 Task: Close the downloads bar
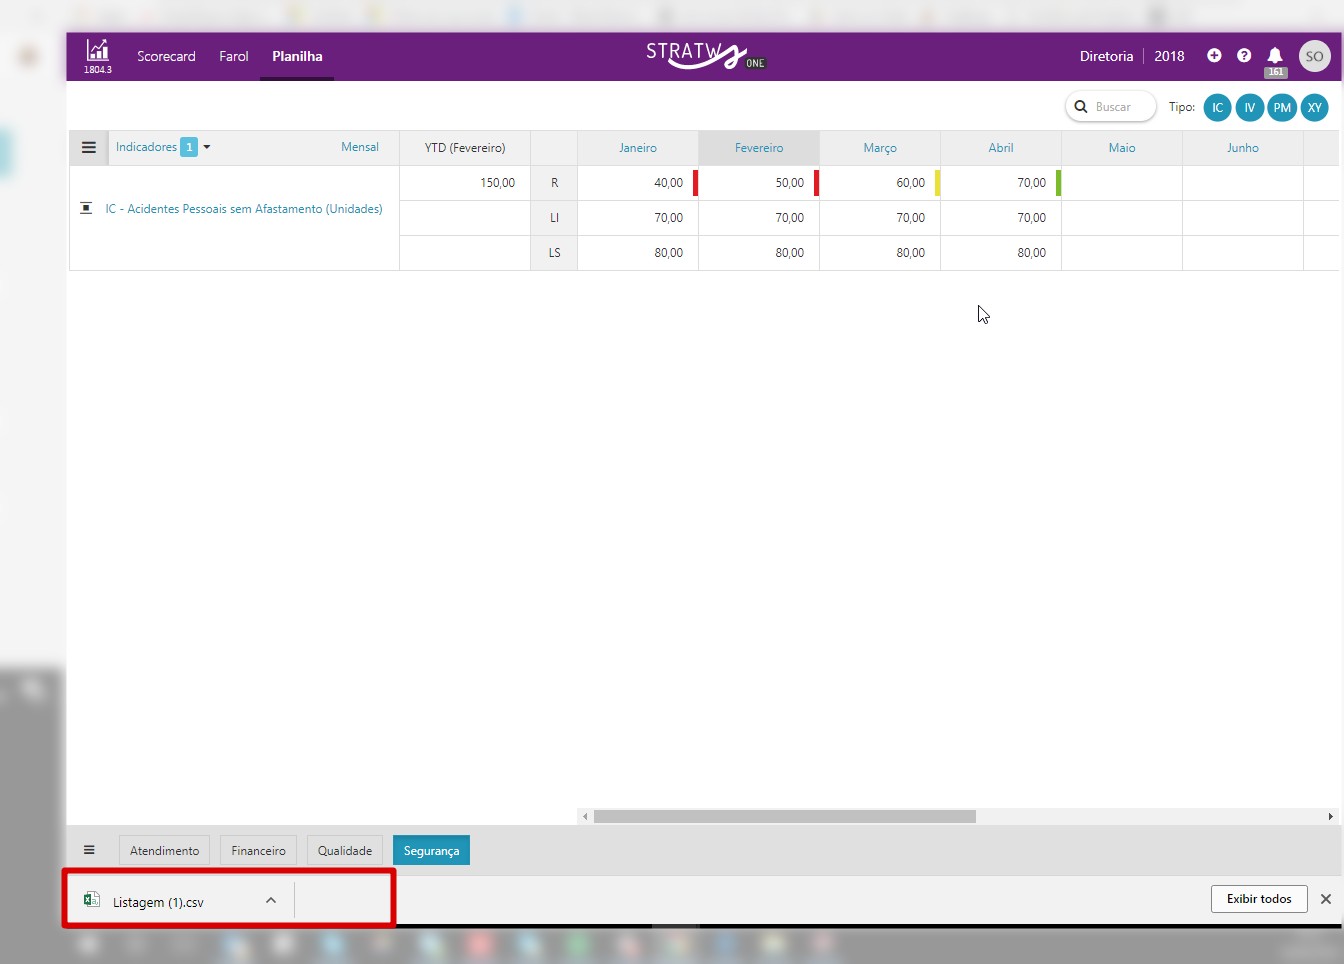(x=1326, y=899)
